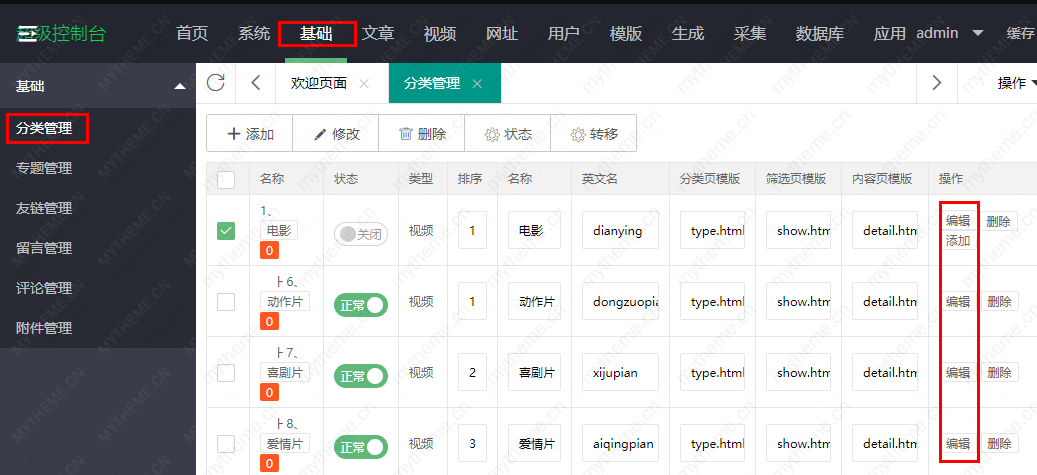Image resolution: width=1037 pixels, height=475 pixels.
Task: Tick the select-all checkbox in table header
Action: 226,180
